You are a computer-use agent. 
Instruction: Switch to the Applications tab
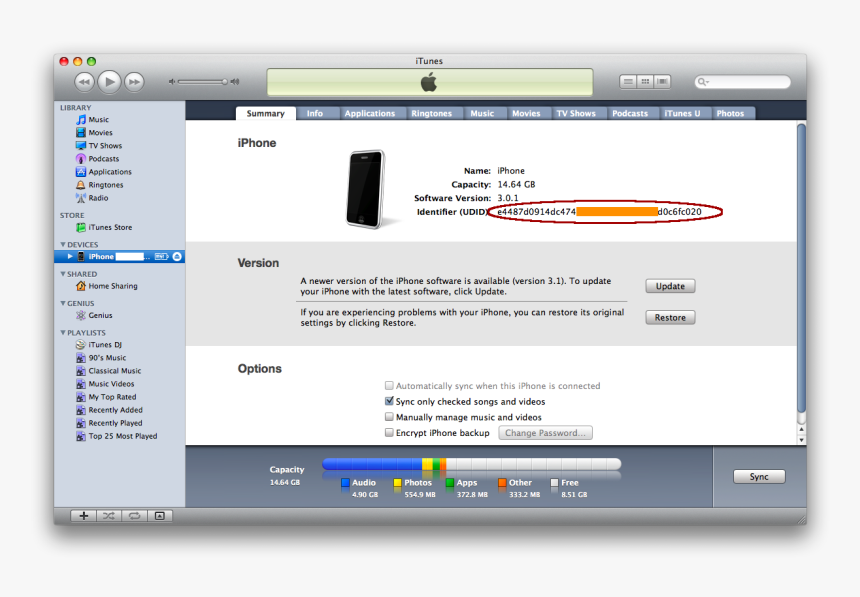click(x=370, y=114)
